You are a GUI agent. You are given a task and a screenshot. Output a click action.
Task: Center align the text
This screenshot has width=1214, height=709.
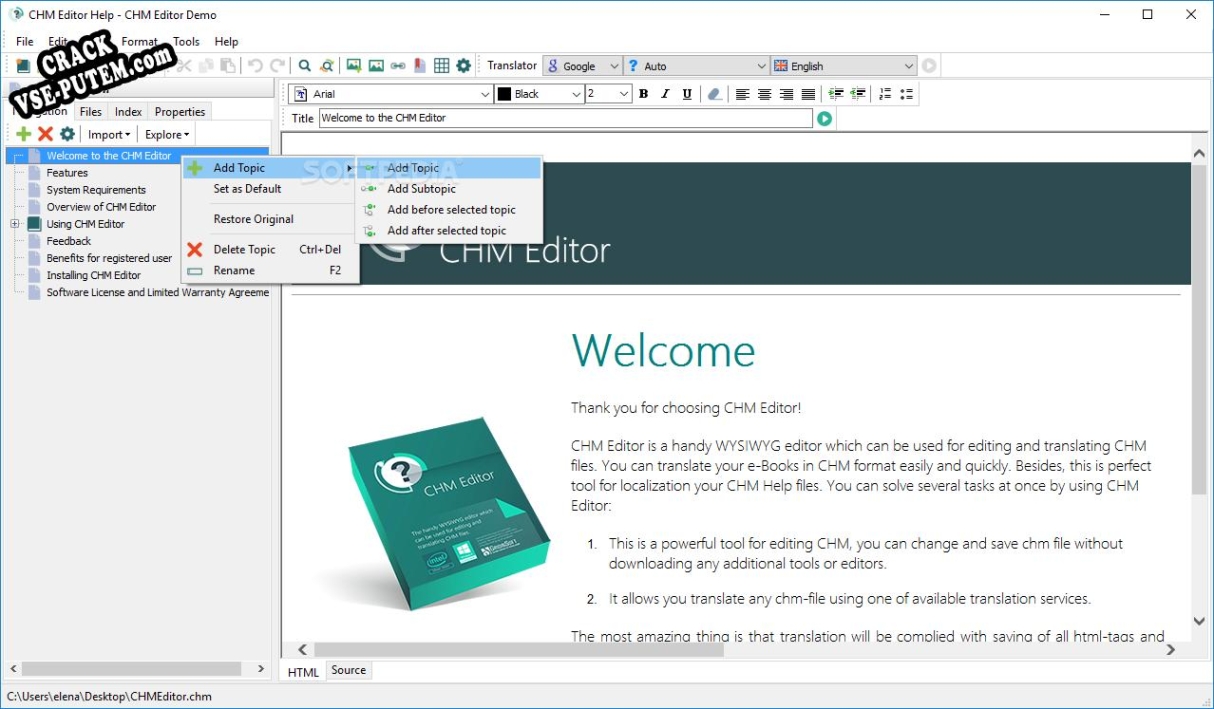765,94
